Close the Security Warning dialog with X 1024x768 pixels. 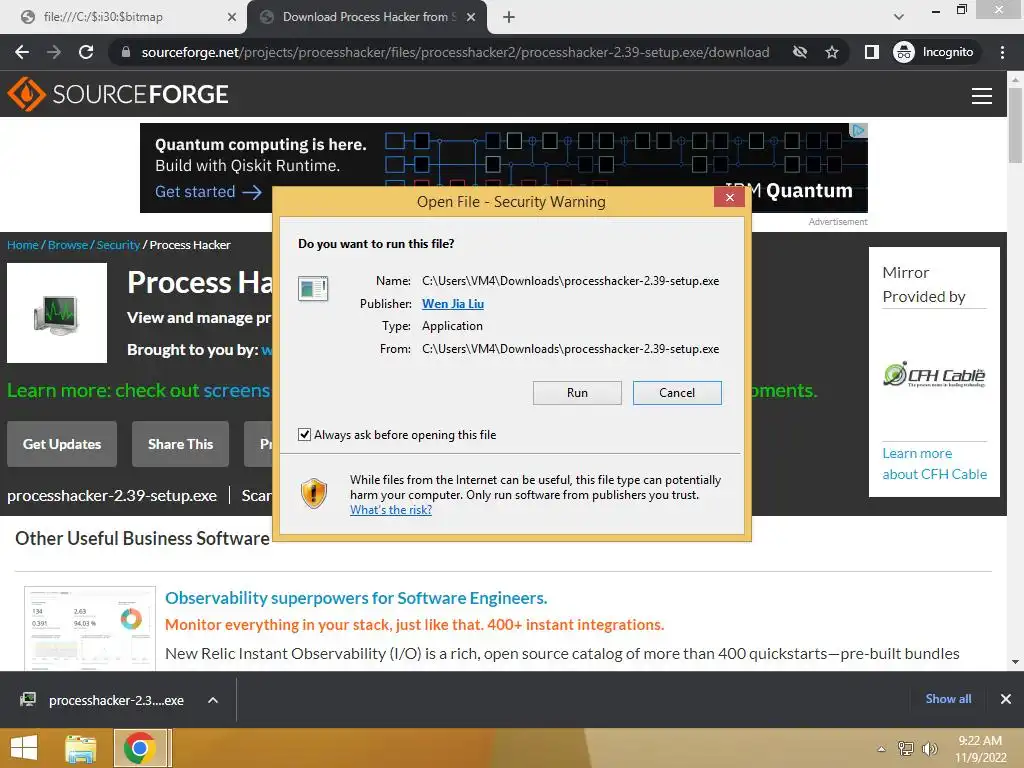[x=729, y=197]
